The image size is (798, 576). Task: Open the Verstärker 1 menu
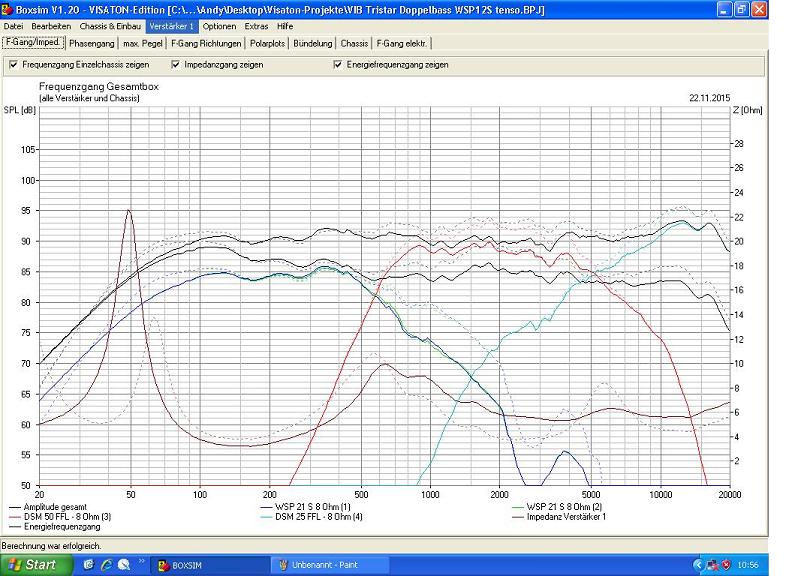coord(171,26)
